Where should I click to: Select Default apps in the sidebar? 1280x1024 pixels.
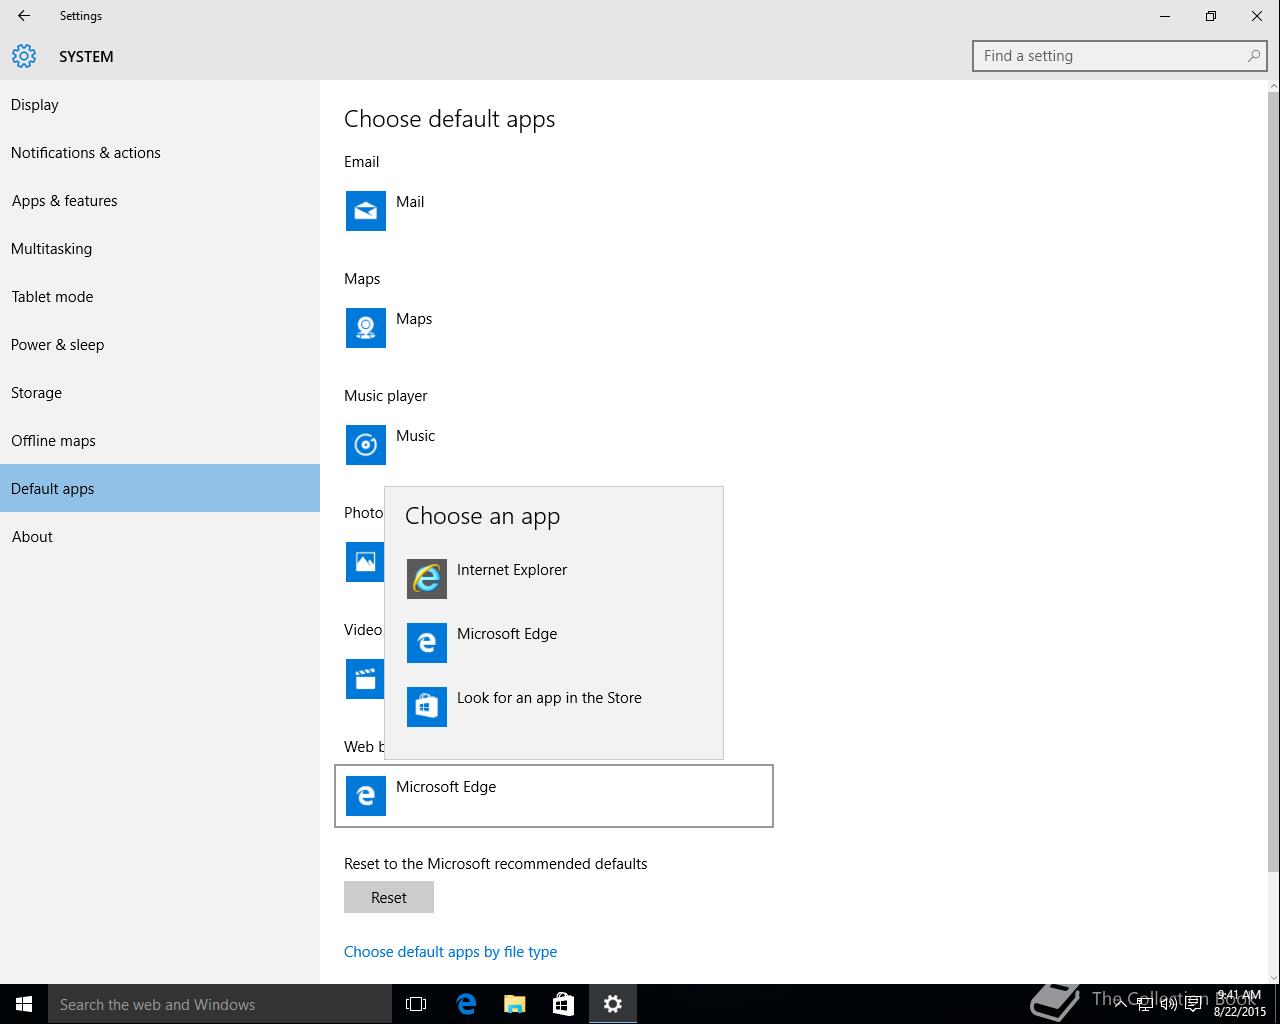tap(160, 488)
